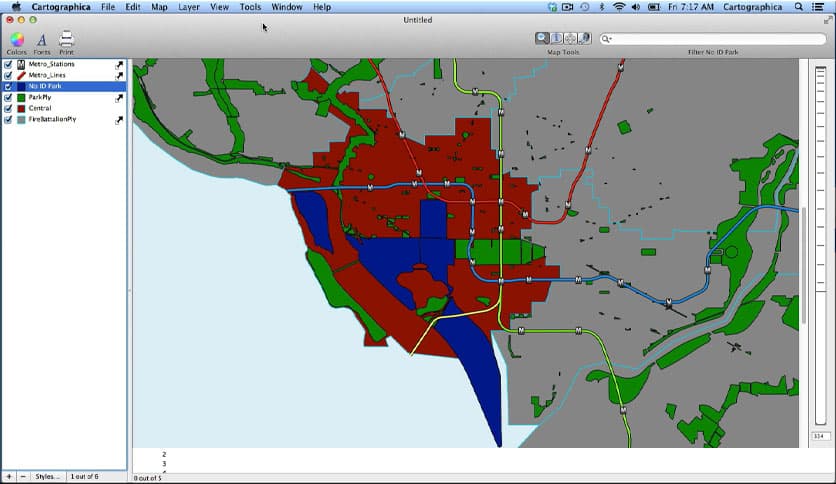Open the Tools menu
The image size is (836, 484).
click(250, 7)
